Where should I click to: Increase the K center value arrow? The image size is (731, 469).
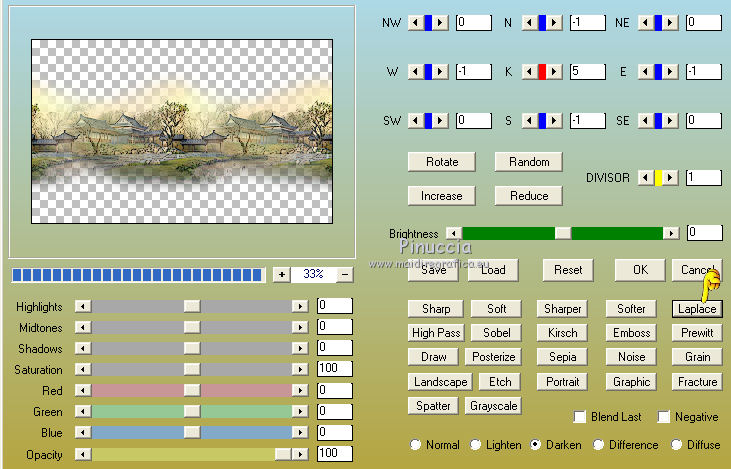coord(554,72)
